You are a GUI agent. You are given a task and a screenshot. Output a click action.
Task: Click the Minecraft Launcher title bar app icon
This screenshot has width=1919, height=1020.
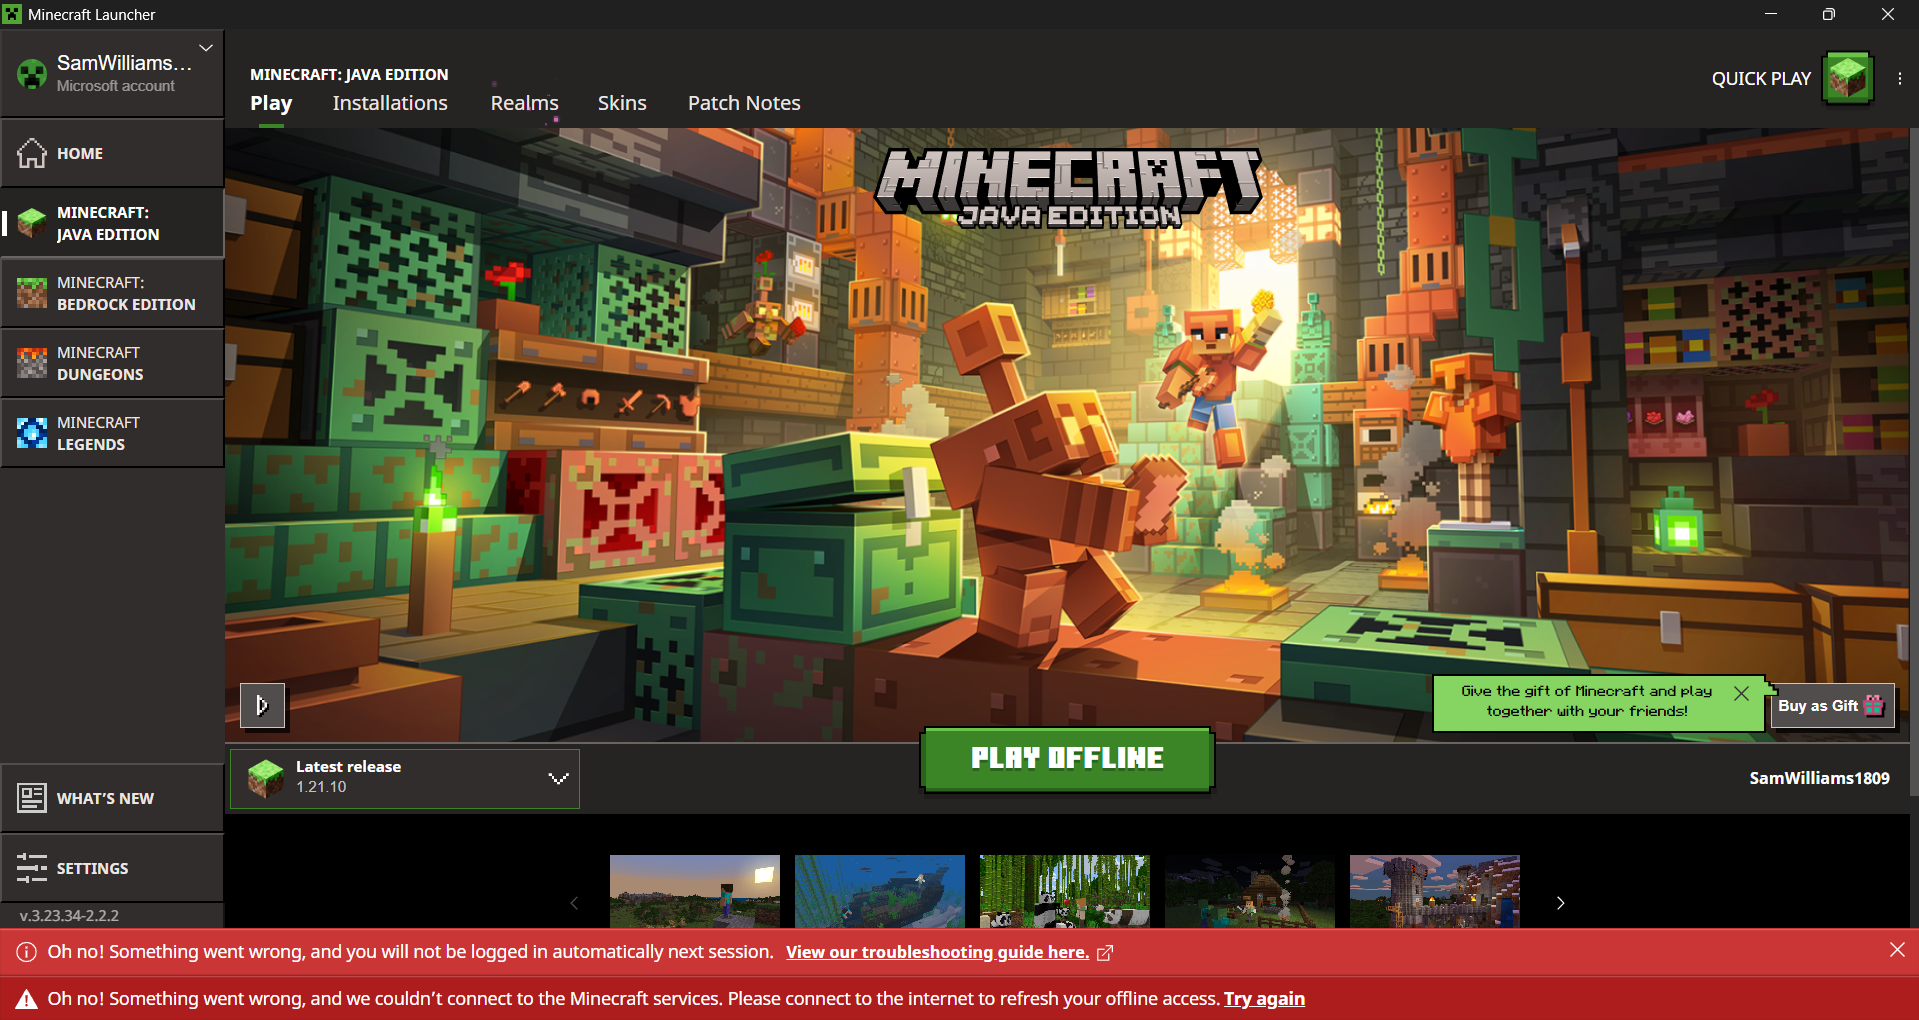pos(12,14)
